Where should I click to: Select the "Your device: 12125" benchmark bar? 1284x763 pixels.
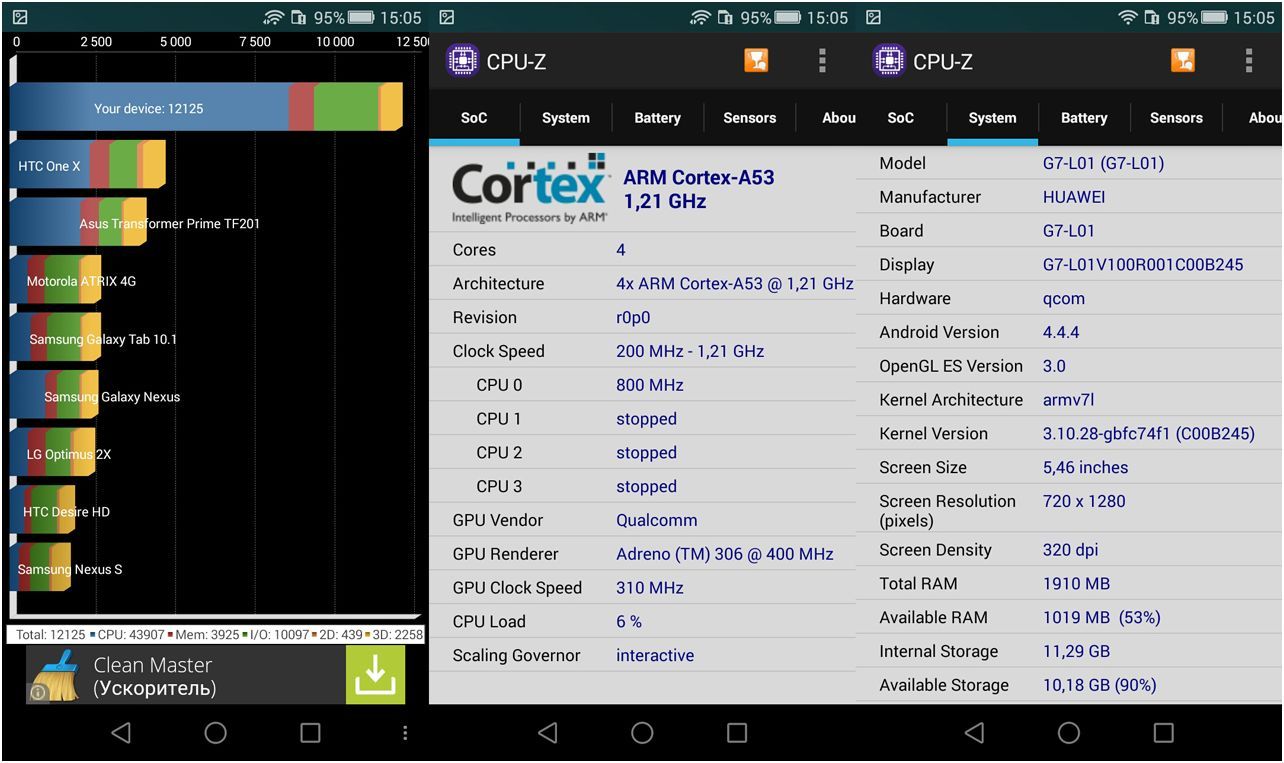point(205,108)
